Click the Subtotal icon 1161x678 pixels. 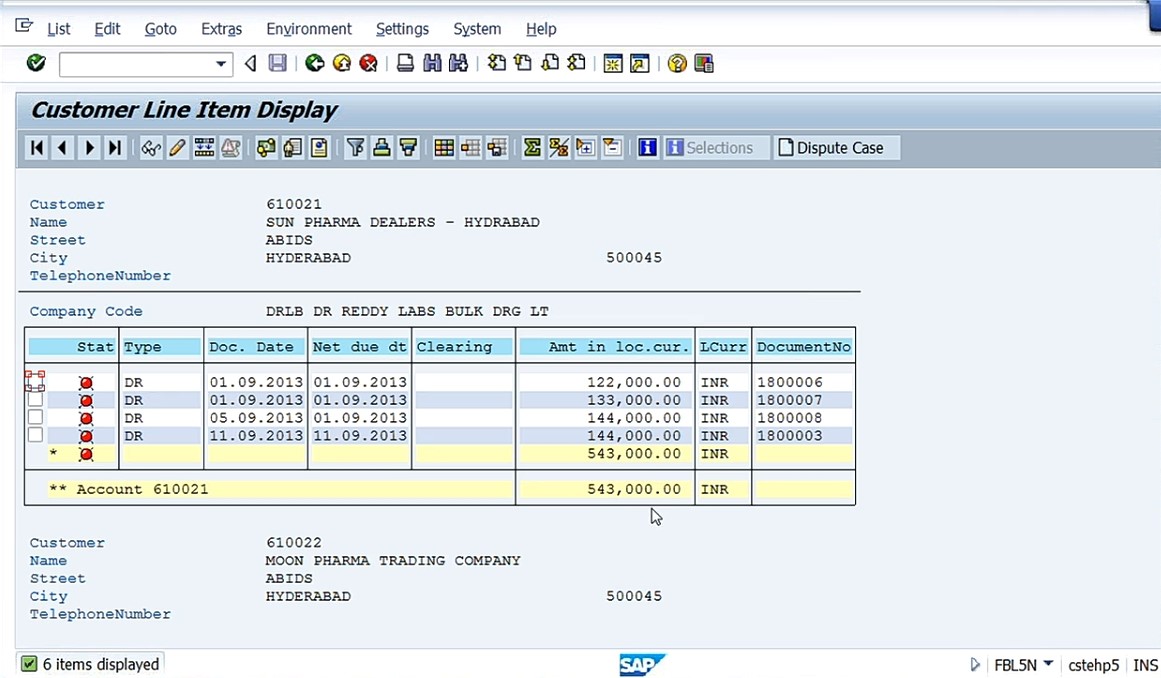click(559, 147)
